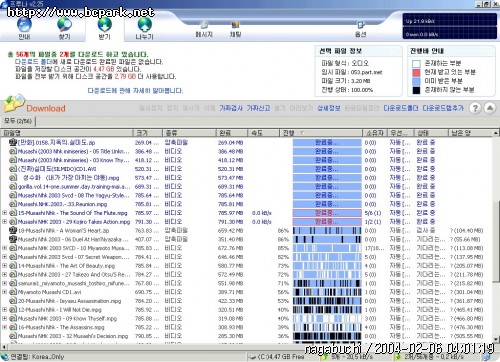
Task: Click the zip icon of 18-Musashi Nhk A Woman'S Heart
Action: pyautogui.click(x=13, y=230)
